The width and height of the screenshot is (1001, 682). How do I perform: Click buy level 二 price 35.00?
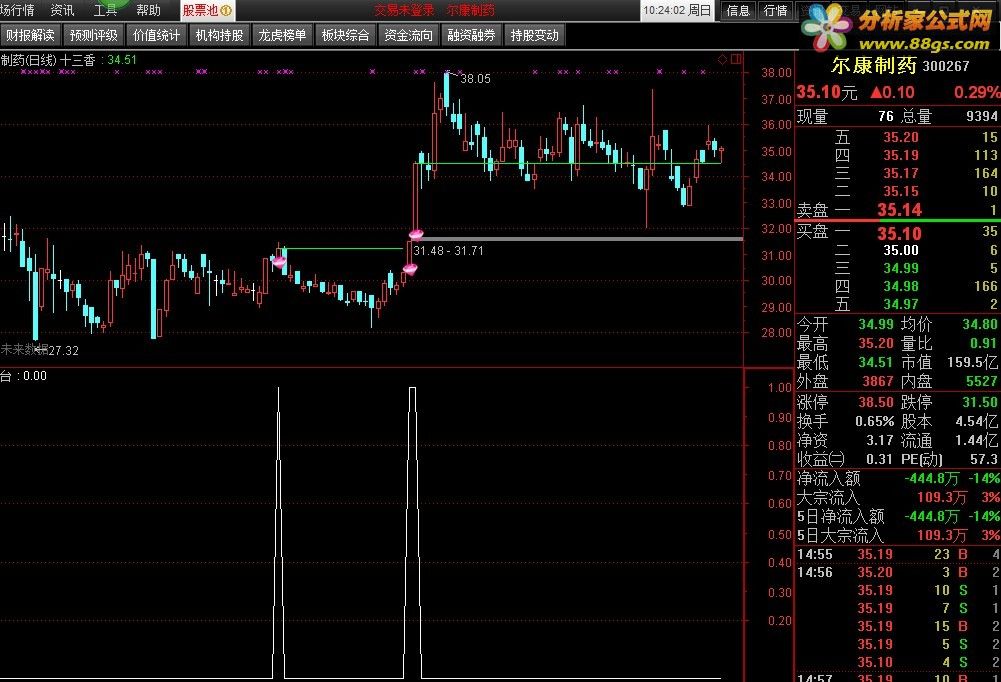901,250
